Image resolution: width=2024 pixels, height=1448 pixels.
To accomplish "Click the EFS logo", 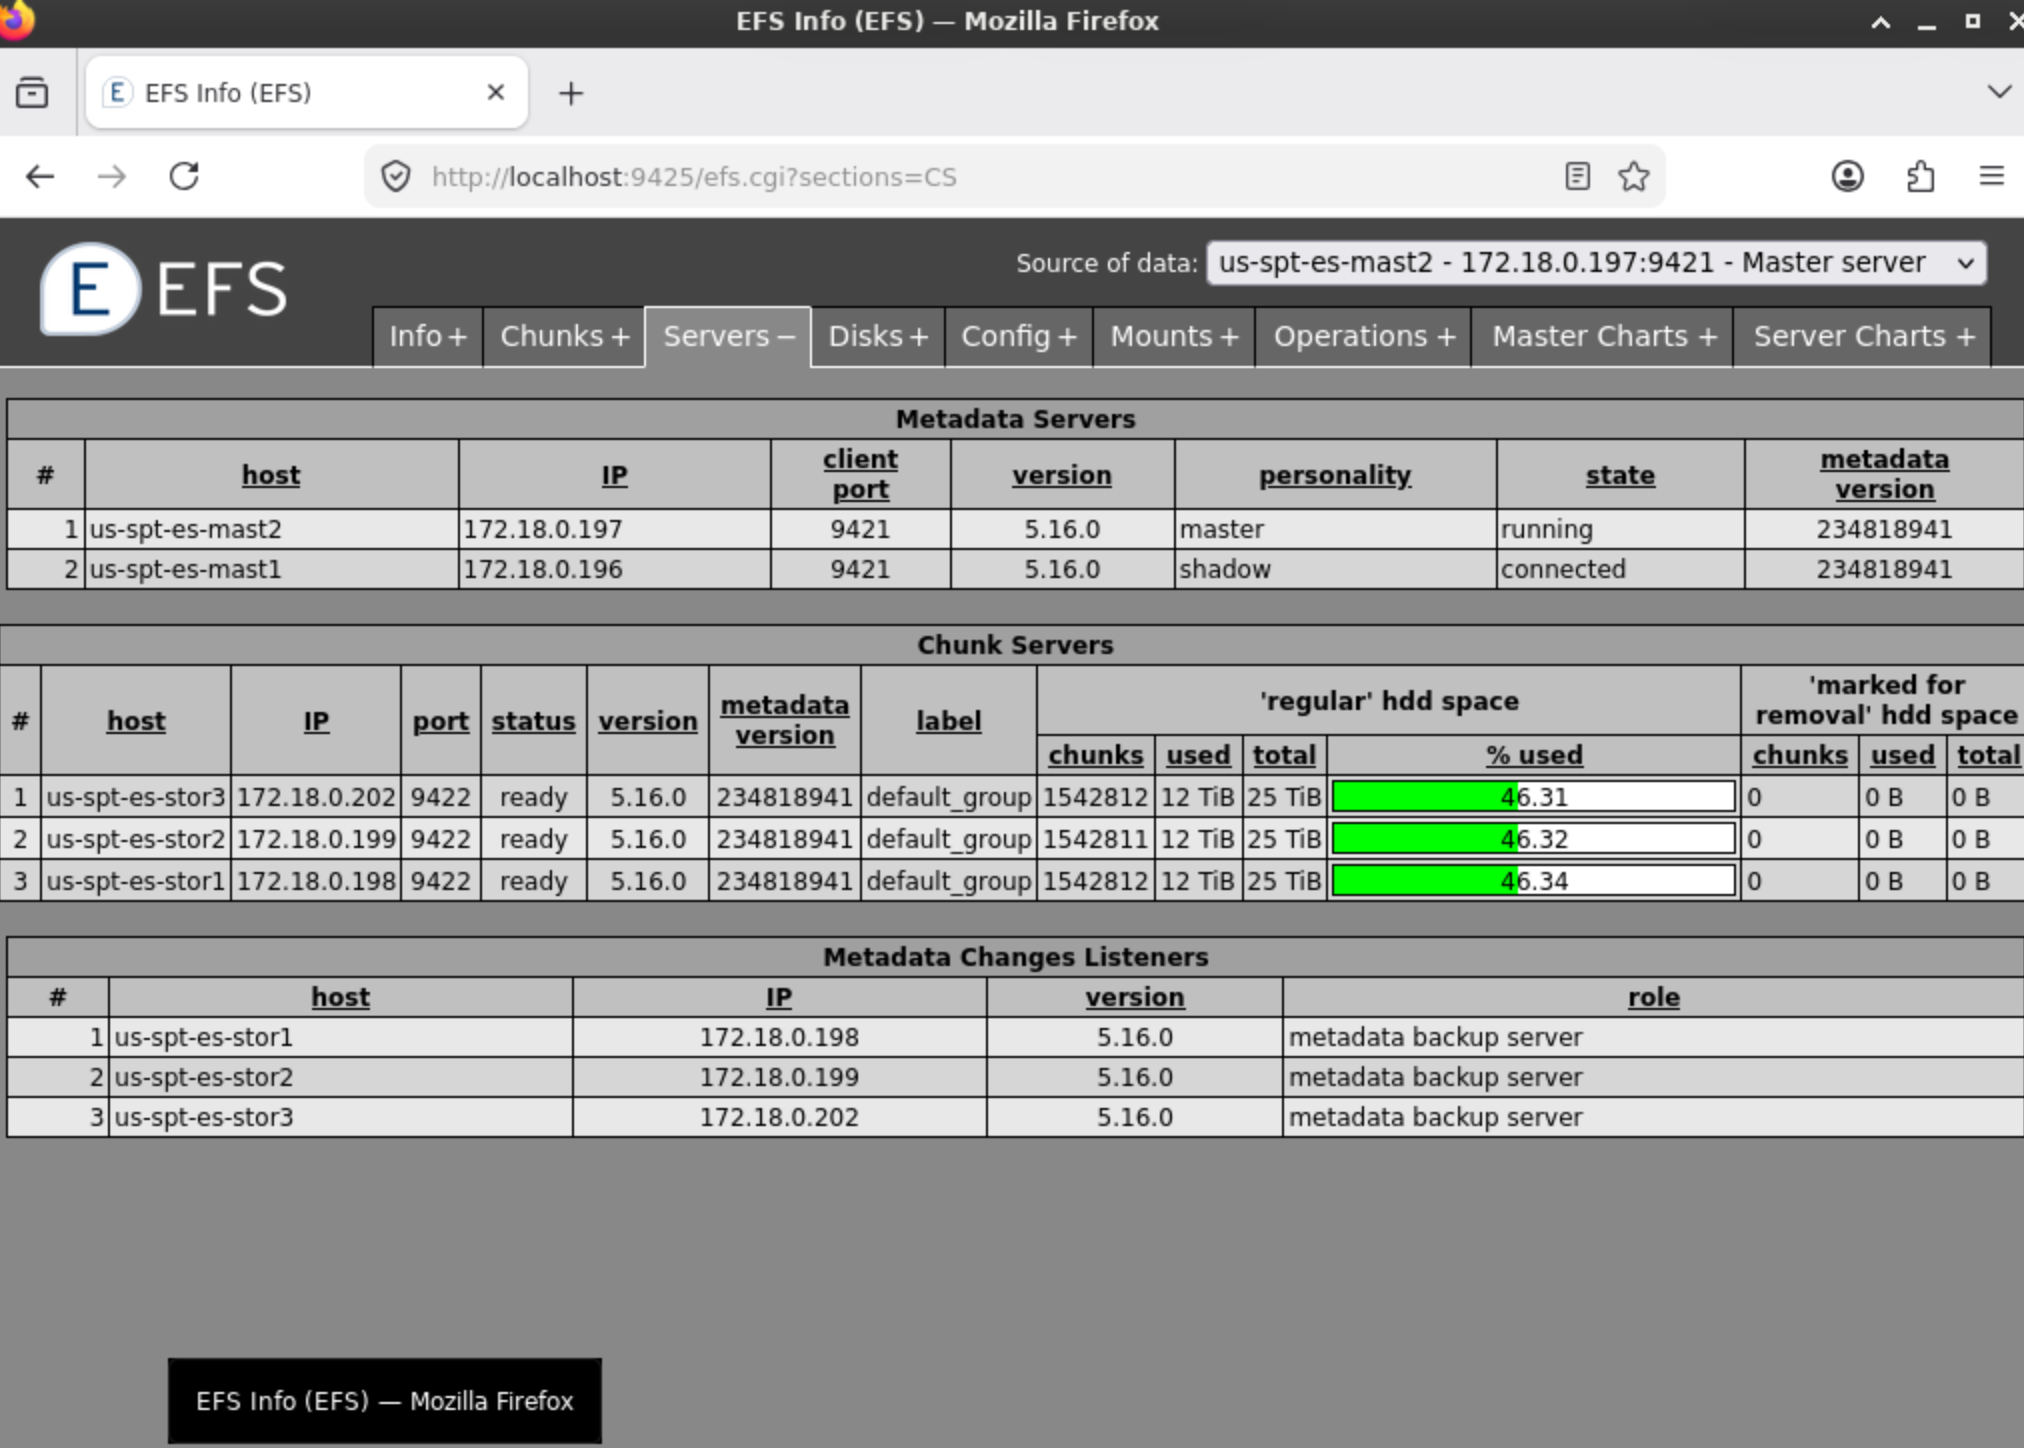I will [165, 289].
